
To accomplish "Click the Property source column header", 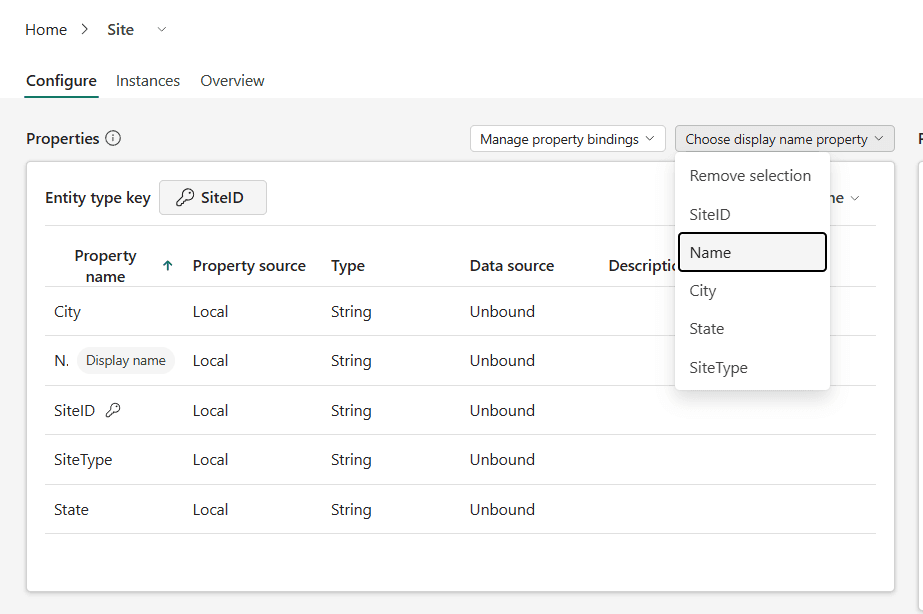I will point(249,266).
